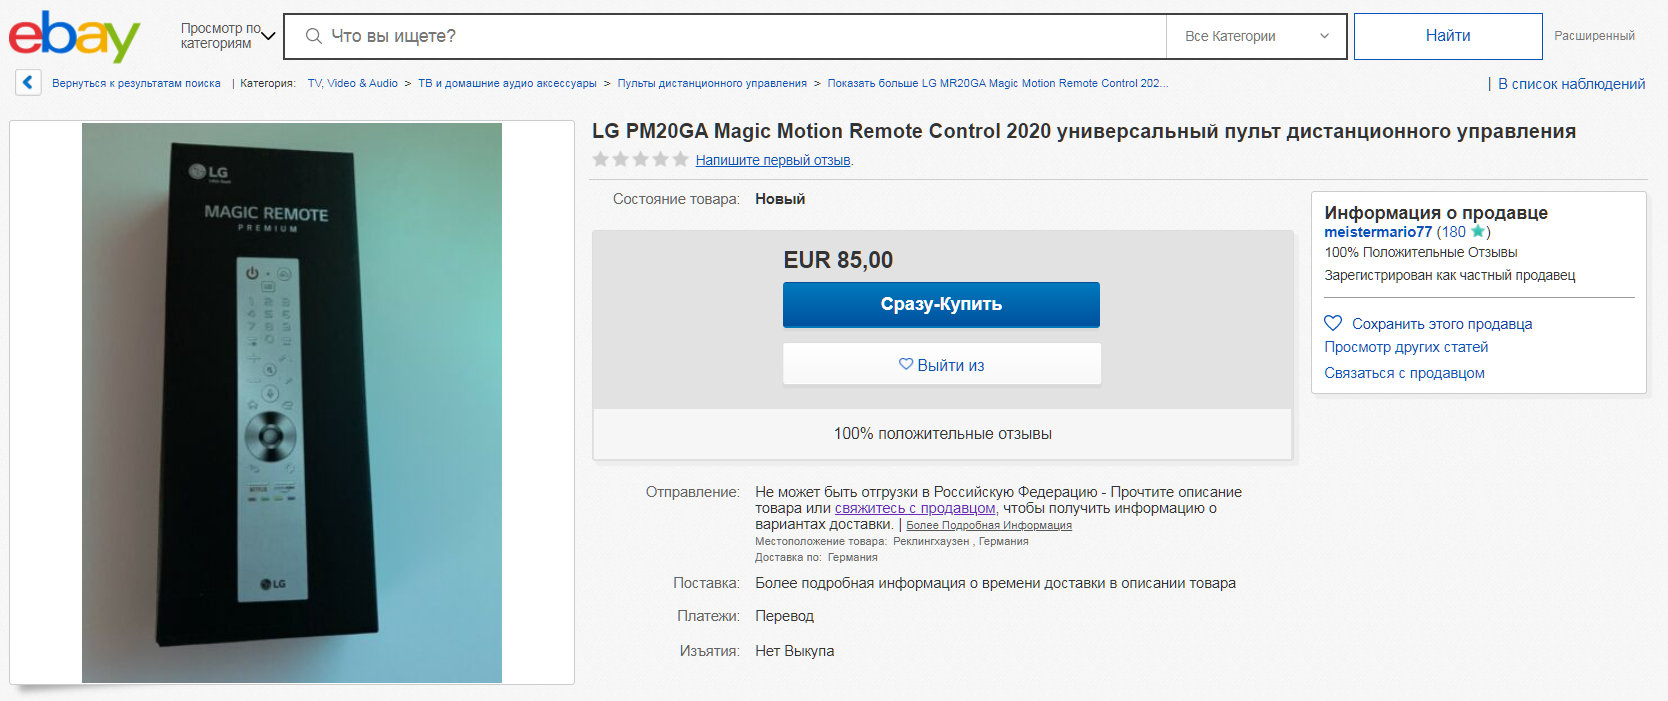Open 'Пульты дистанционного управления' breadcrumb

711,84
